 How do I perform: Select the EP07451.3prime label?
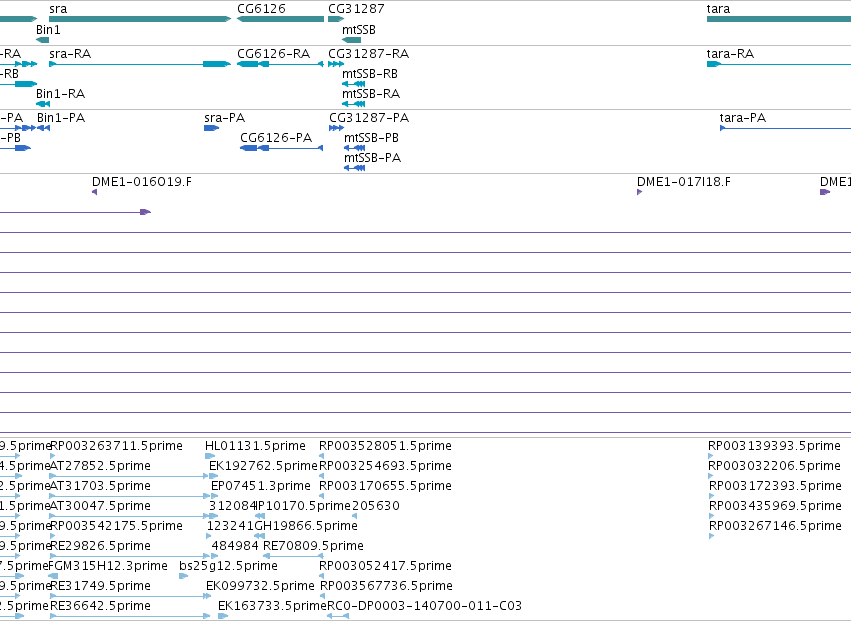261,486
